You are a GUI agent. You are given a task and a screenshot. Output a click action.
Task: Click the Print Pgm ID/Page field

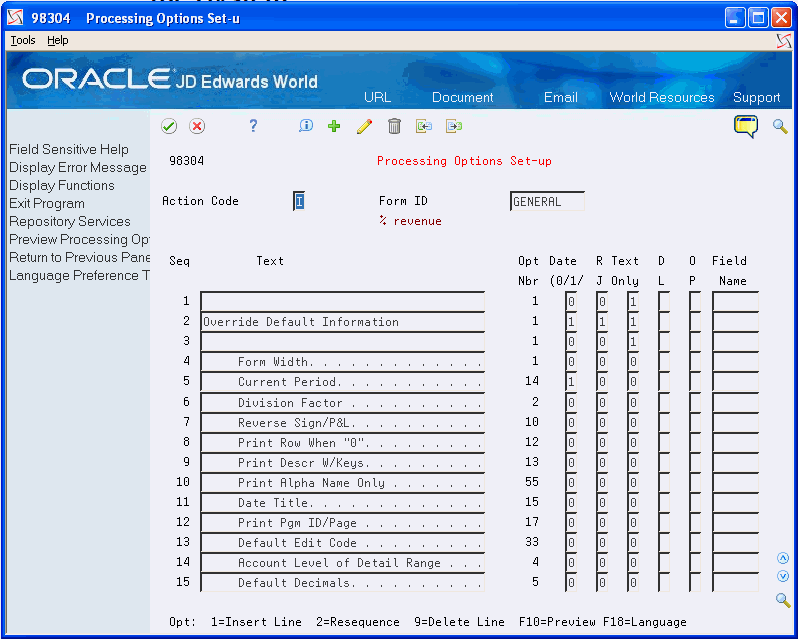click(x=343, y=523)
